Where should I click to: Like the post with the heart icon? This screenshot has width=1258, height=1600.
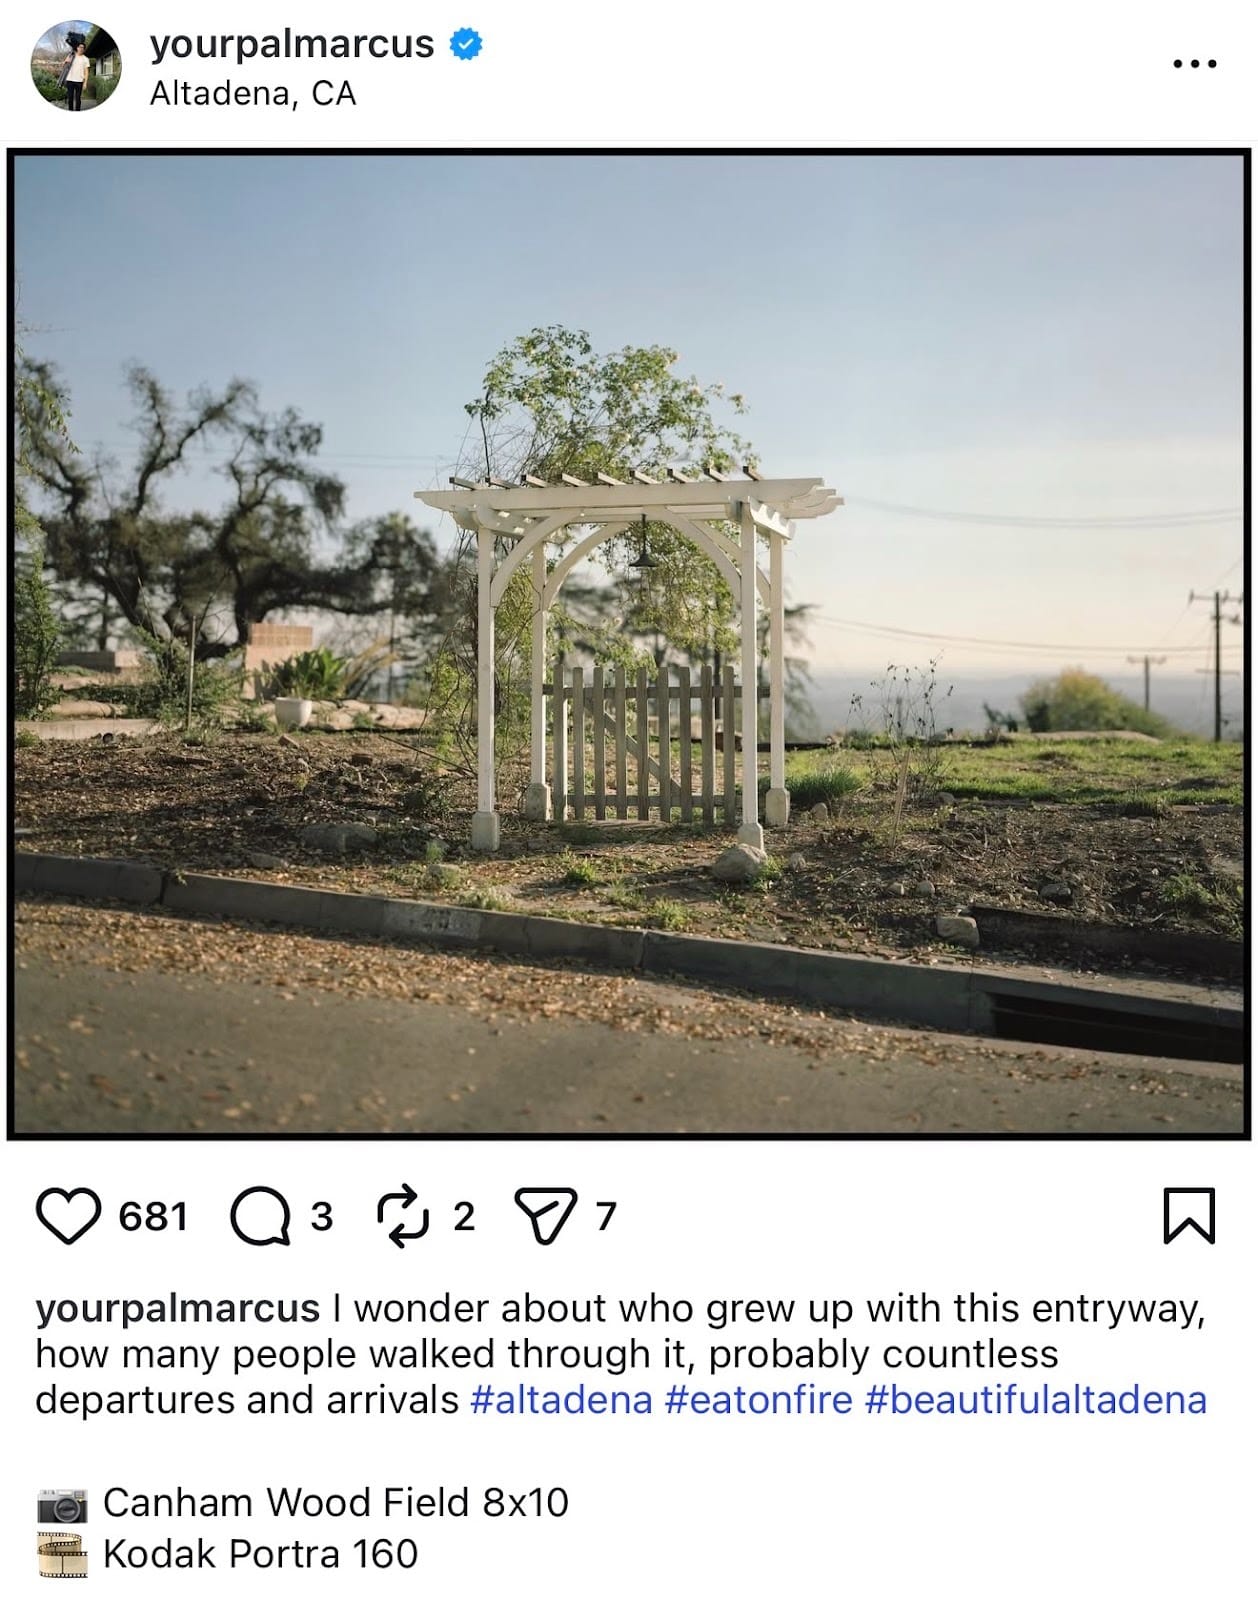68,1216
